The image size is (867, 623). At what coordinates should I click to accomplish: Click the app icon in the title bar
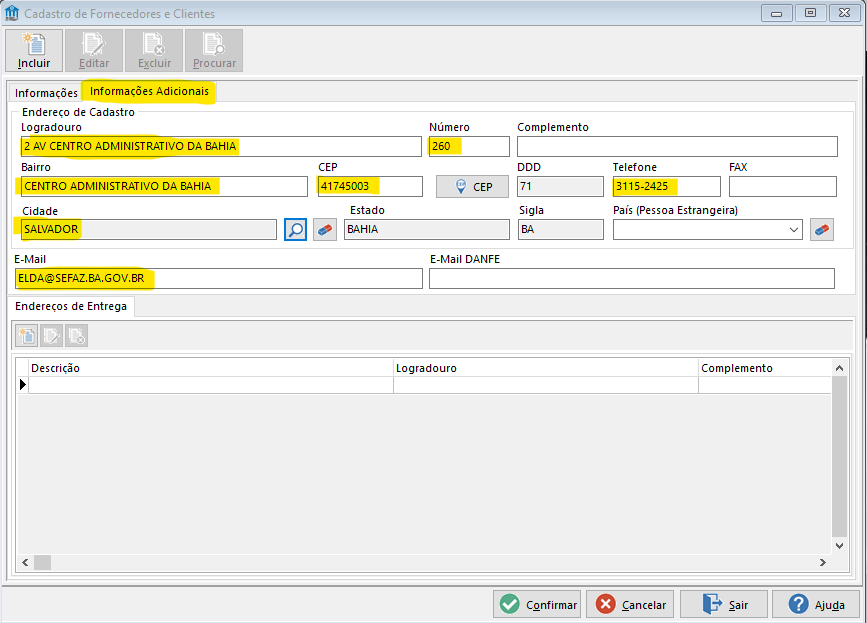(12, 13)
